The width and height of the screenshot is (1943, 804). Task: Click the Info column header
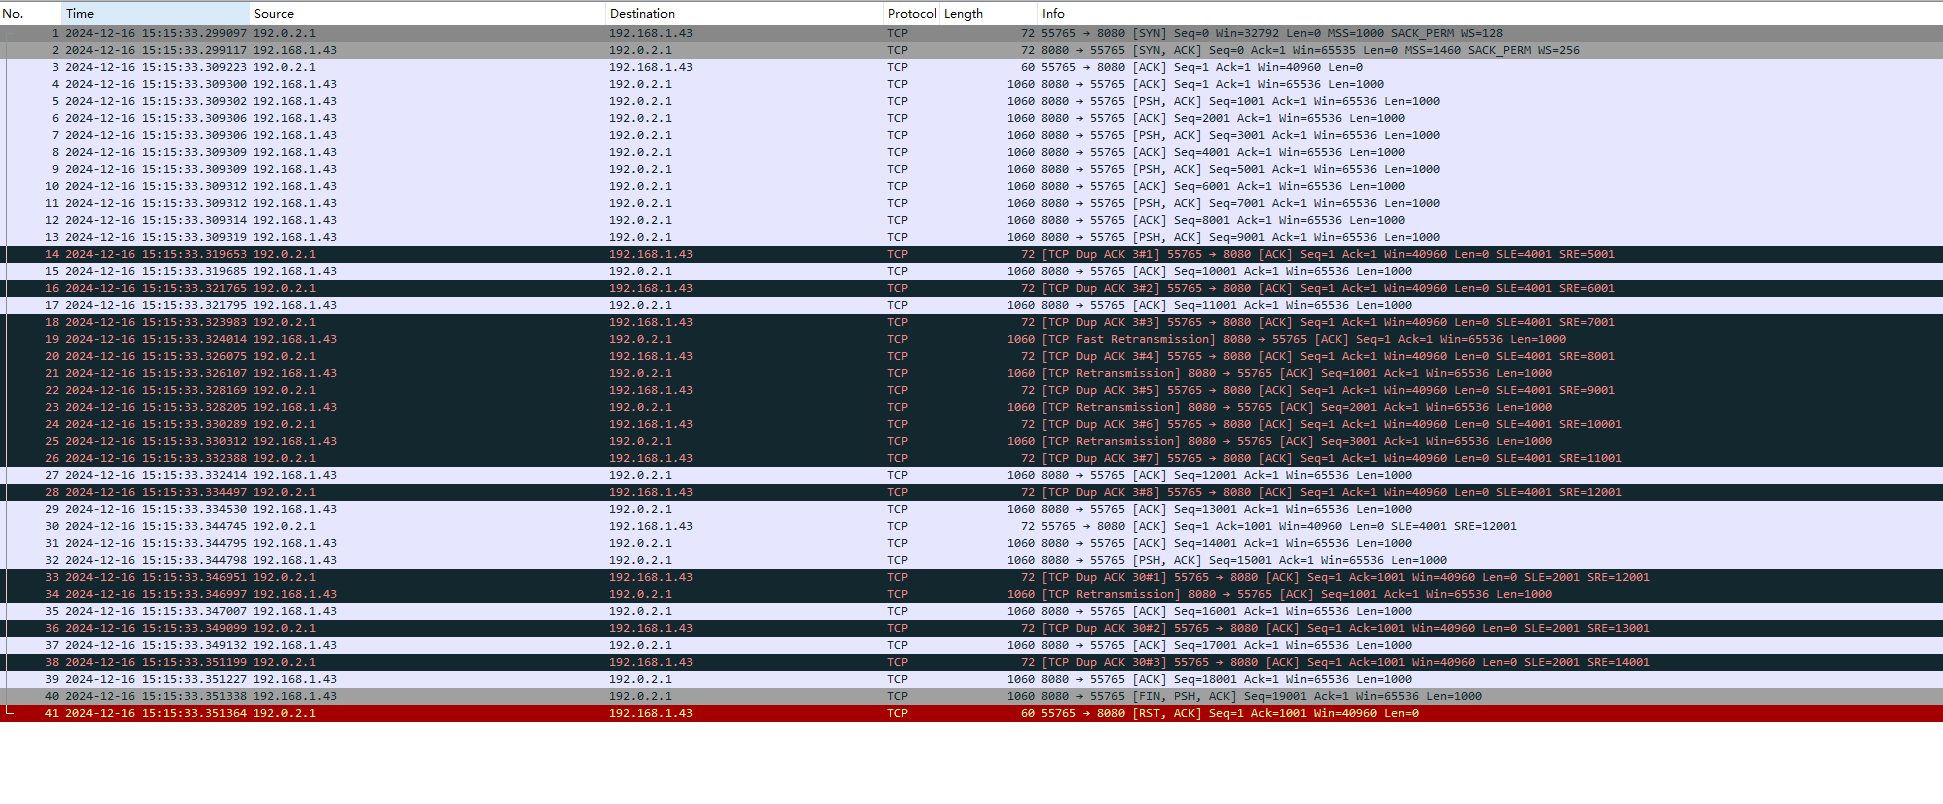coord(1490,13)
